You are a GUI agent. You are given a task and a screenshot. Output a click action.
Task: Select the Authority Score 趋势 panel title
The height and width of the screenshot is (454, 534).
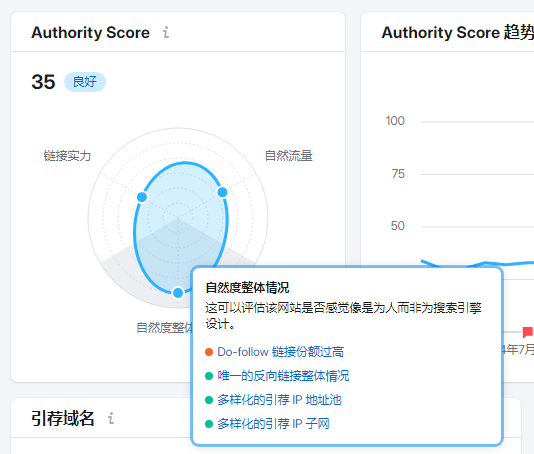(x=458, y=33)
